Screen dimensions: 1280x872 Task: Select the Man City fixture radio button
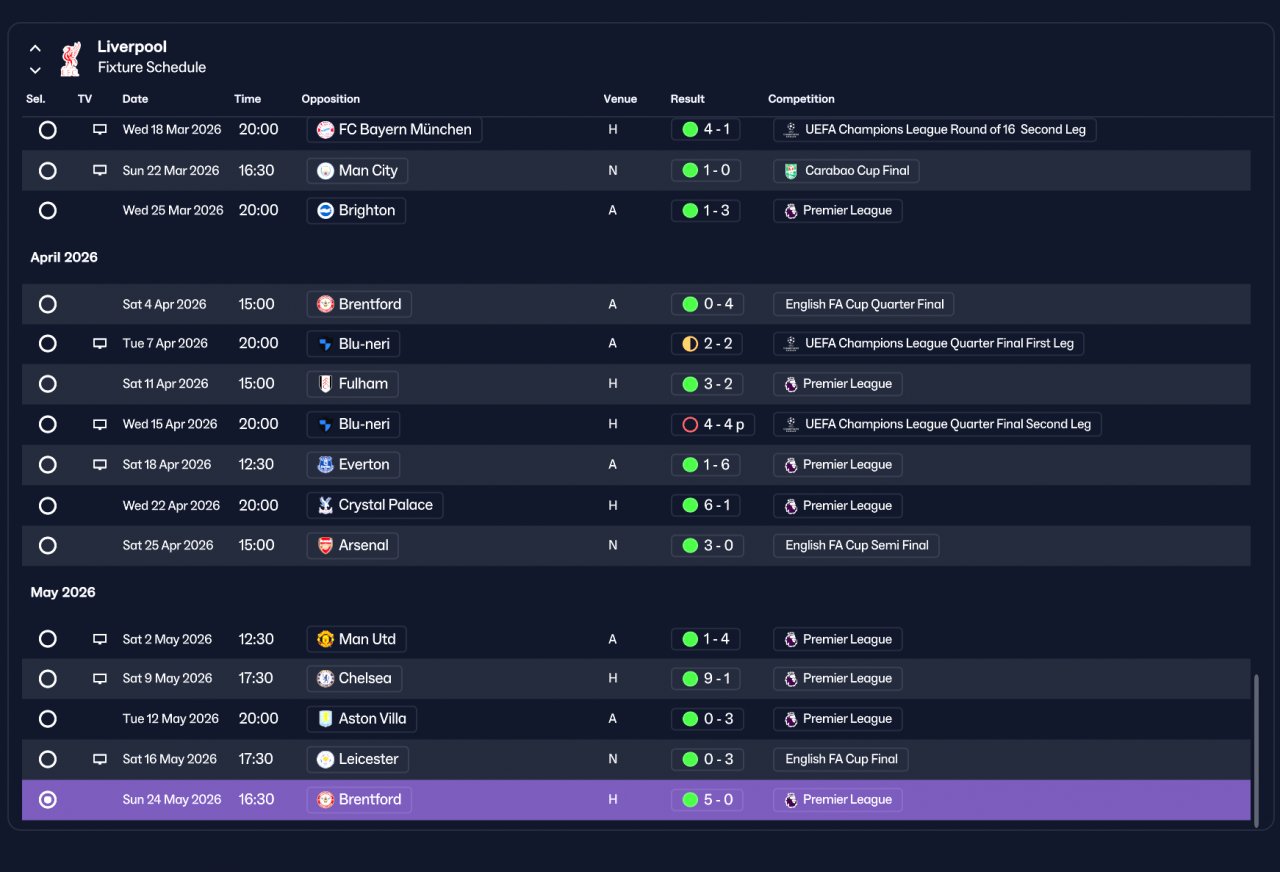click(47, 171)
